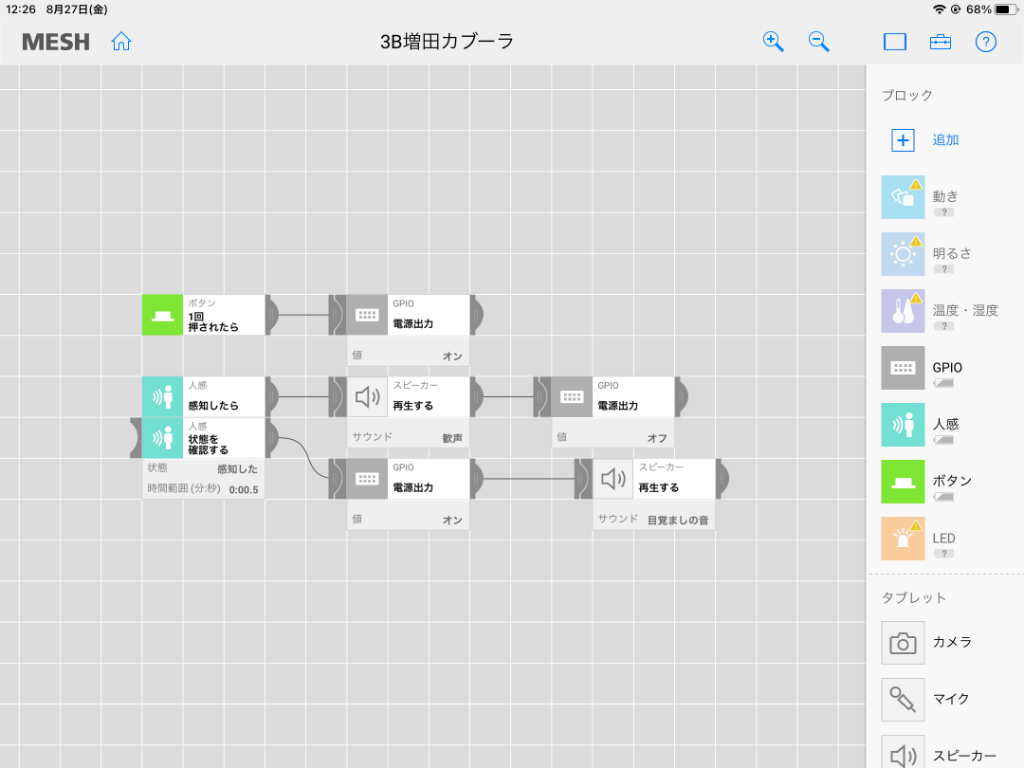Tap the GPIO block wired from 状態を確認する
The height and width of the screenshot is (768, 1024).
point(408,479)
